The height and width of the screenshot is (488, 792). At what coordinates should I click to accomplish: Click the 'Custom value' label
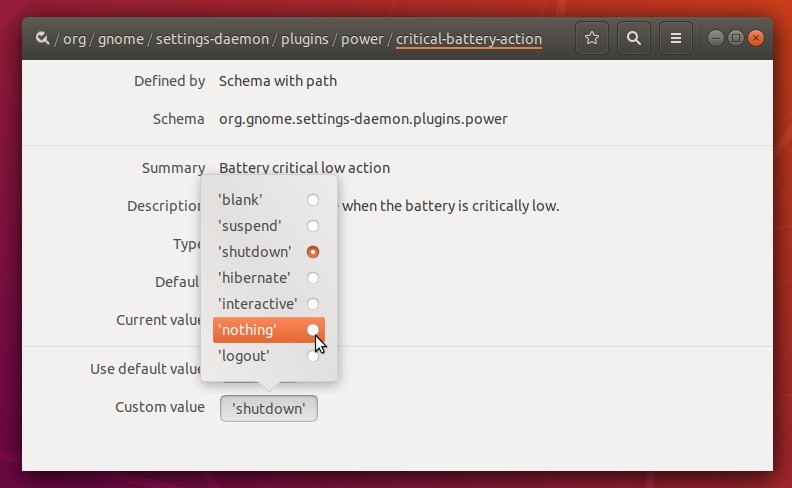click(x=160, y=407)
